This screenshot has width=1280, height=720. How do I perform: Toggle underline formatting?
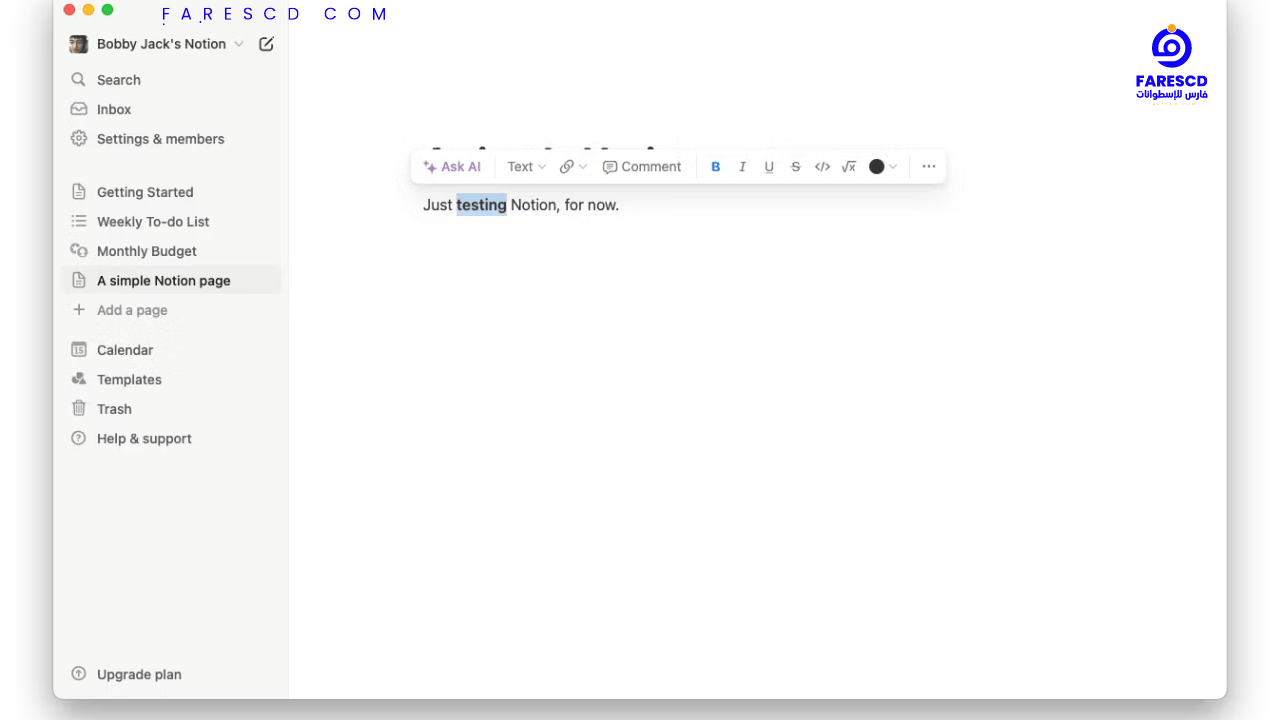(769, 167)
